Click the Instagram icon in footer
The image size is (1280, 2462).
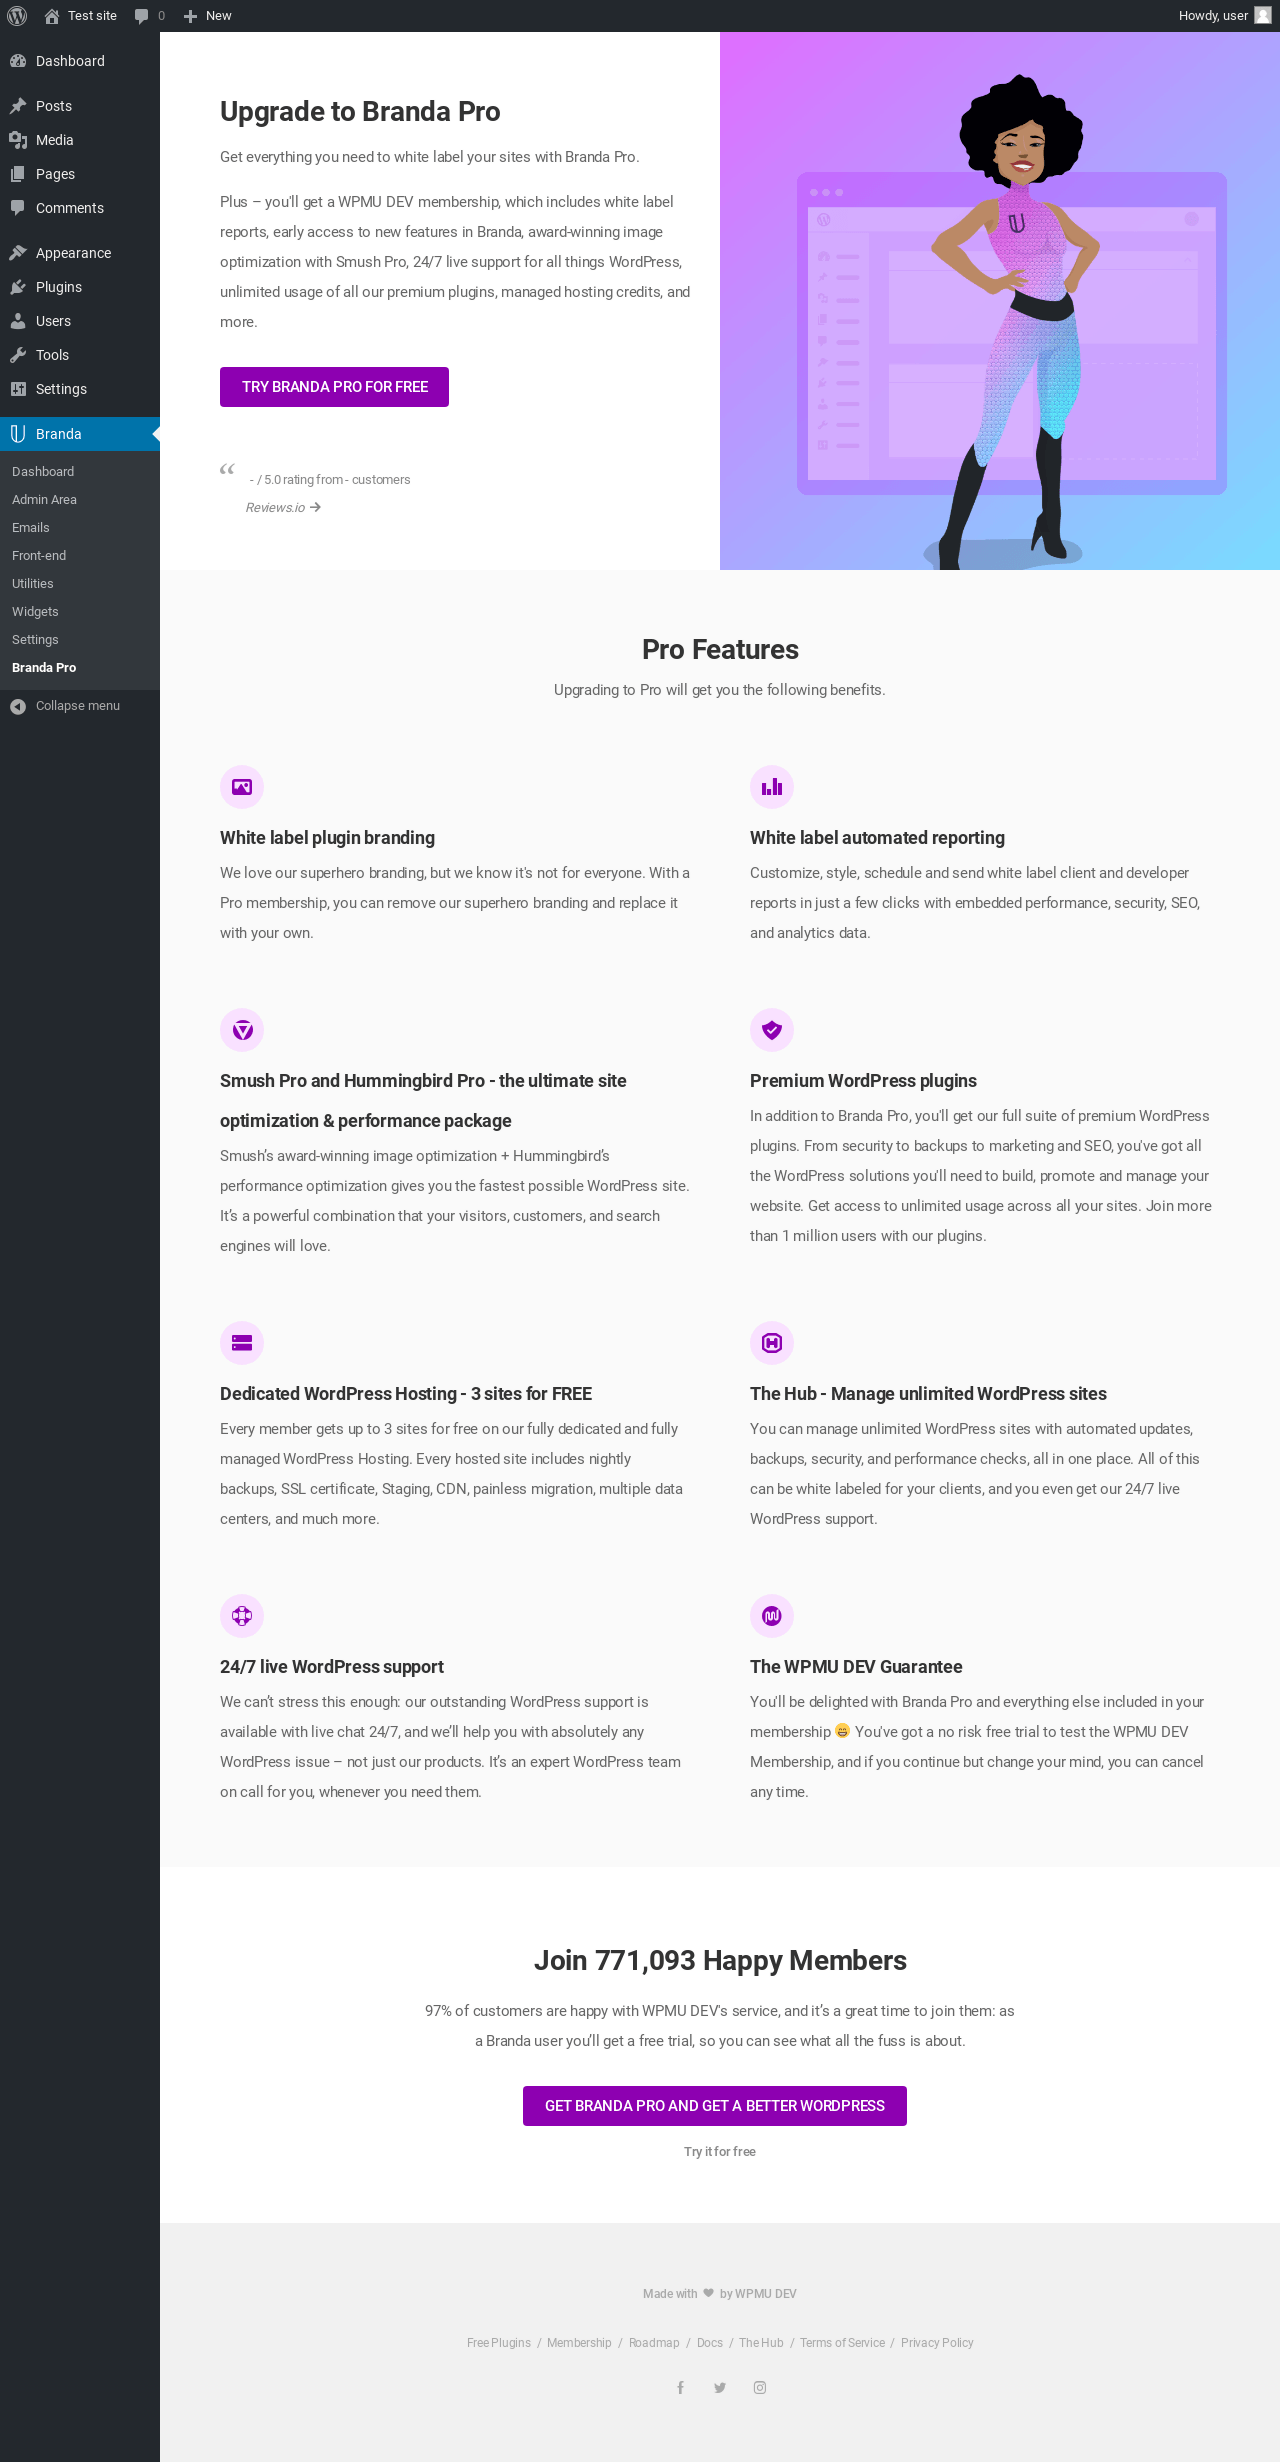coord(760,2387)
